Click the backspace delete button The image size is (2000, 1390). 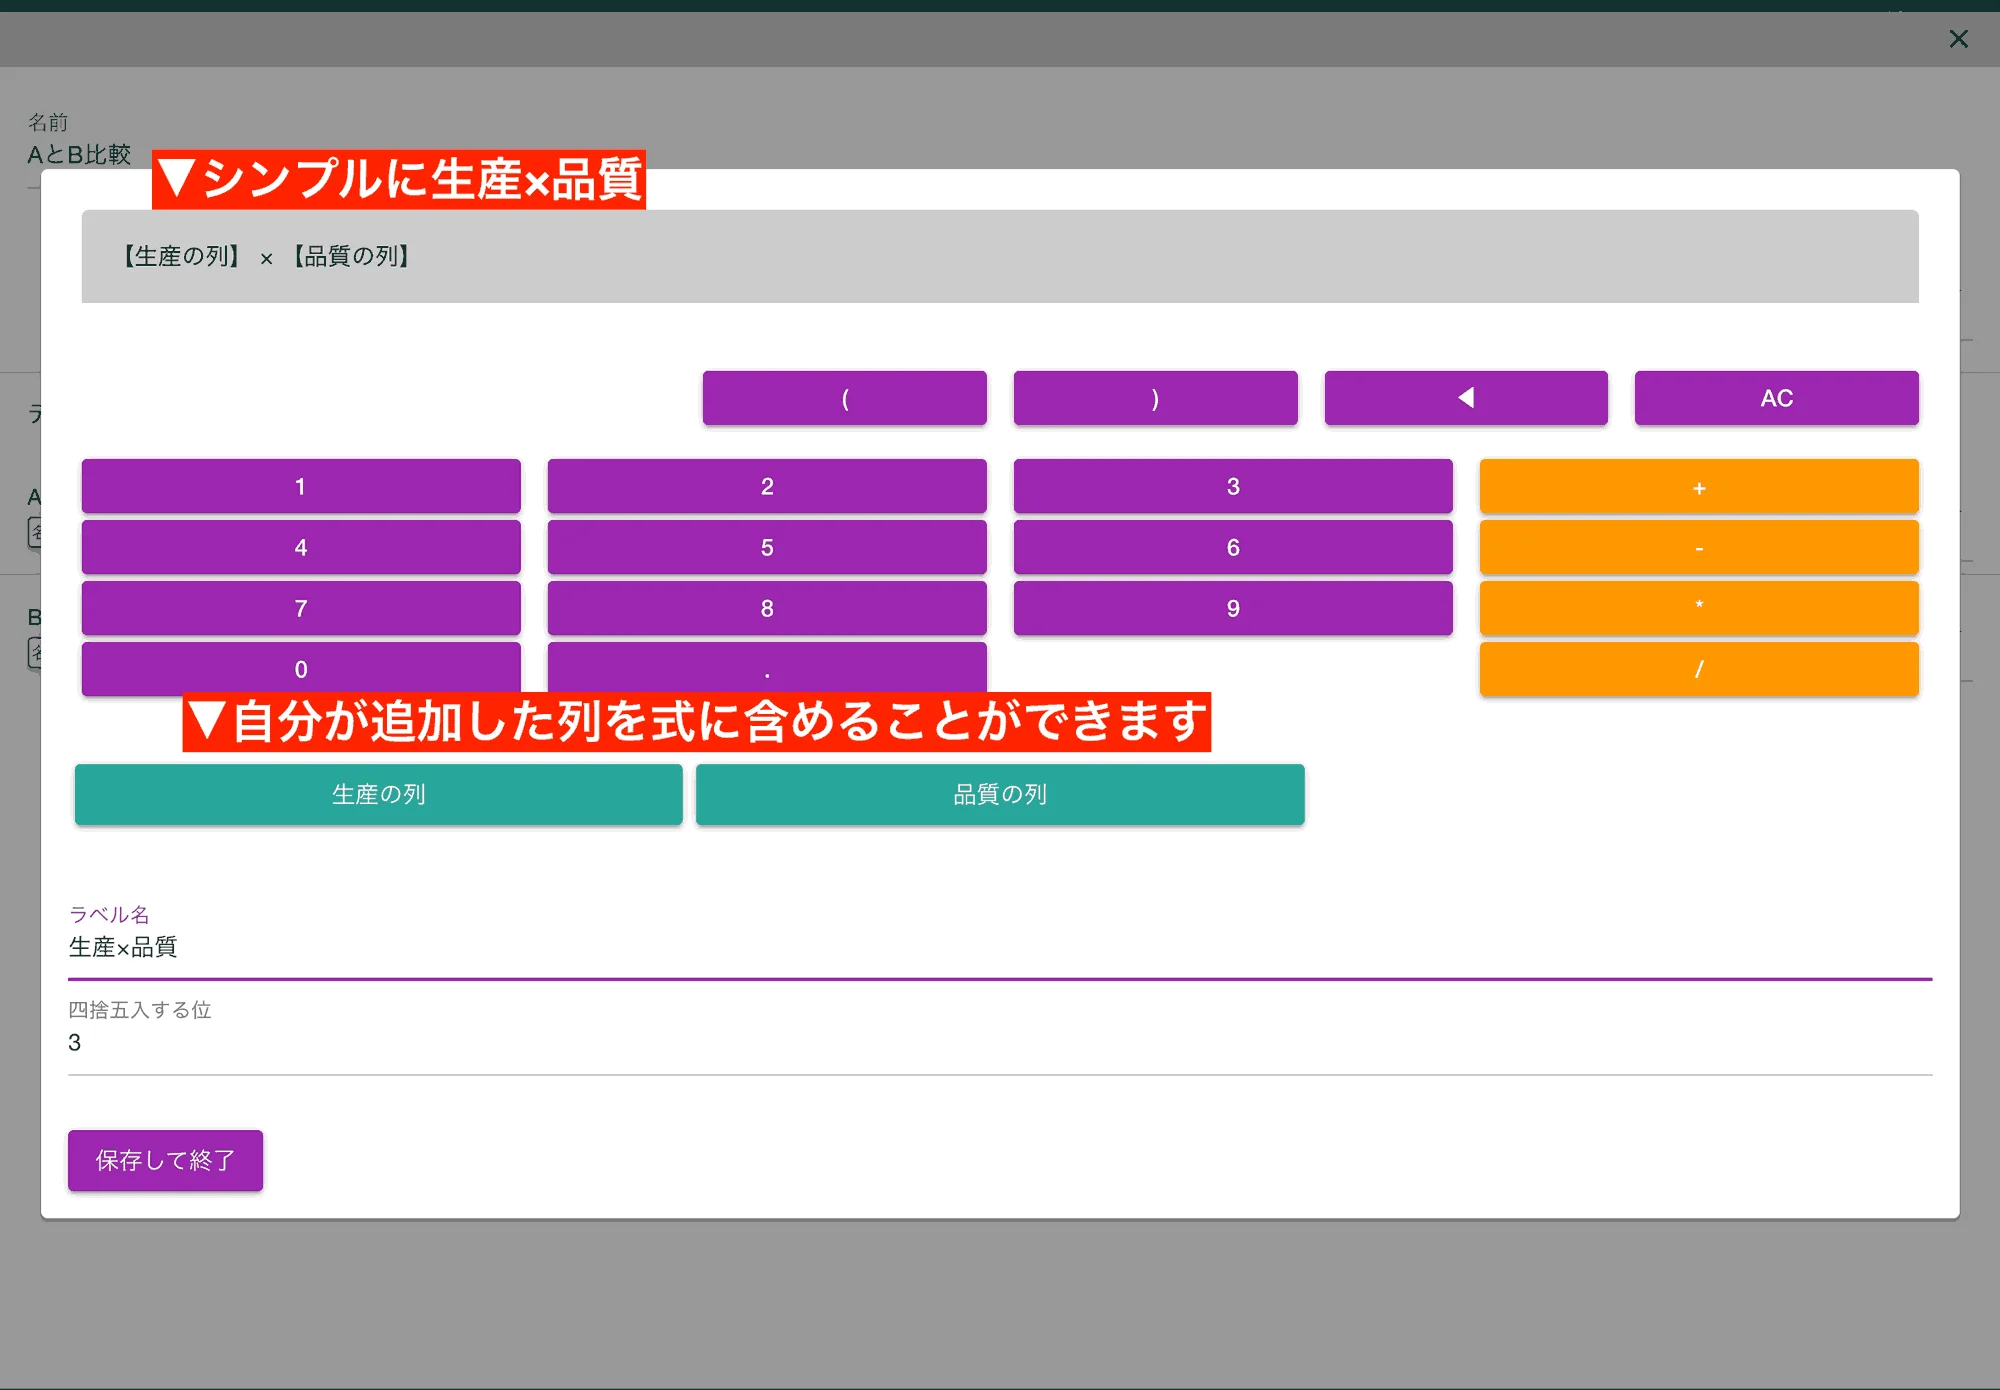pyautogui.click(x=1465, y=398)
